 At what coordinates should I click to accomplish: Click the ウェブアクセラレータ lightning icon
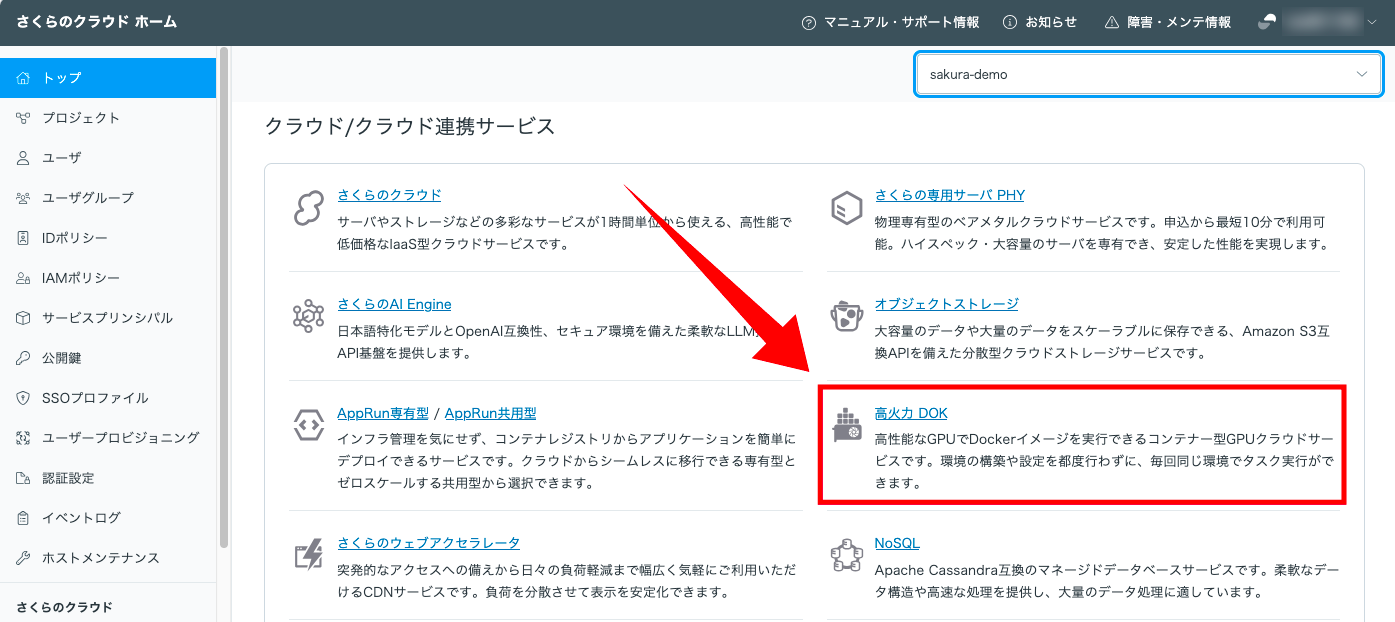click(x=308, y=556)
